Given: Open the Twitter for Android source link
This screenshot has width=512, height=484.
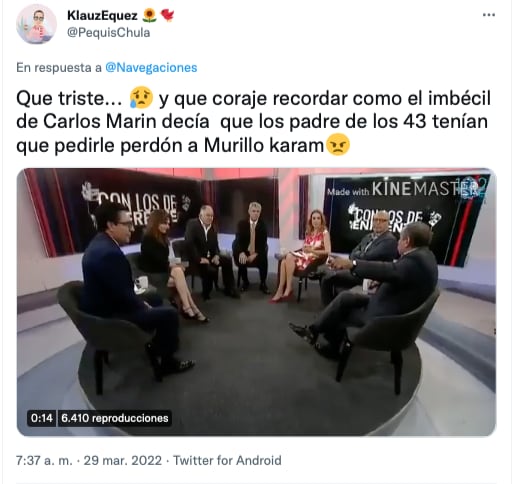Looking at the screenshot, I should pos(227,460).
